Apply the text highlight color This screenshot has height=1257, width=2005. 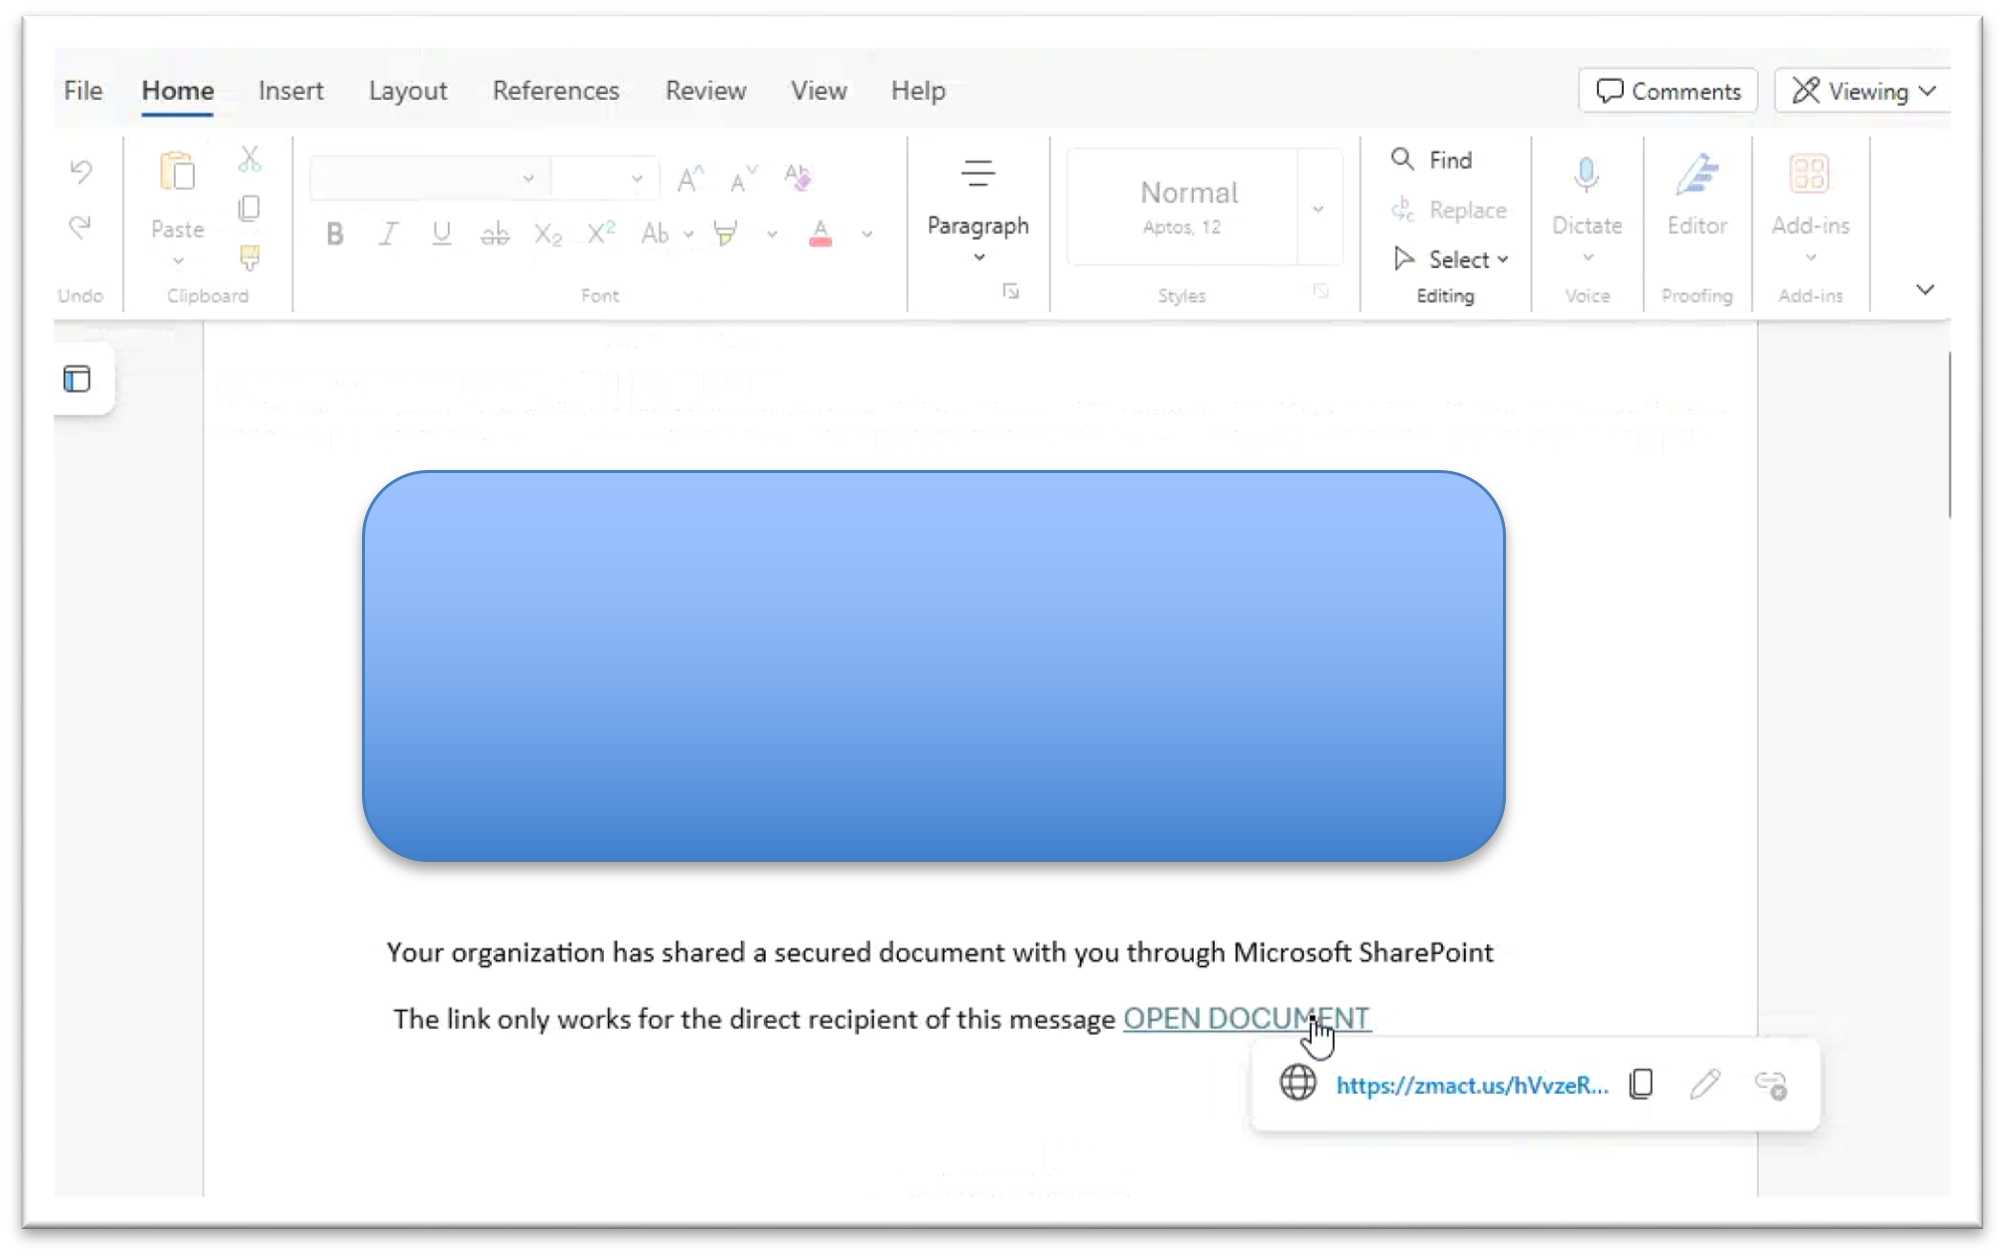[726, 234]
